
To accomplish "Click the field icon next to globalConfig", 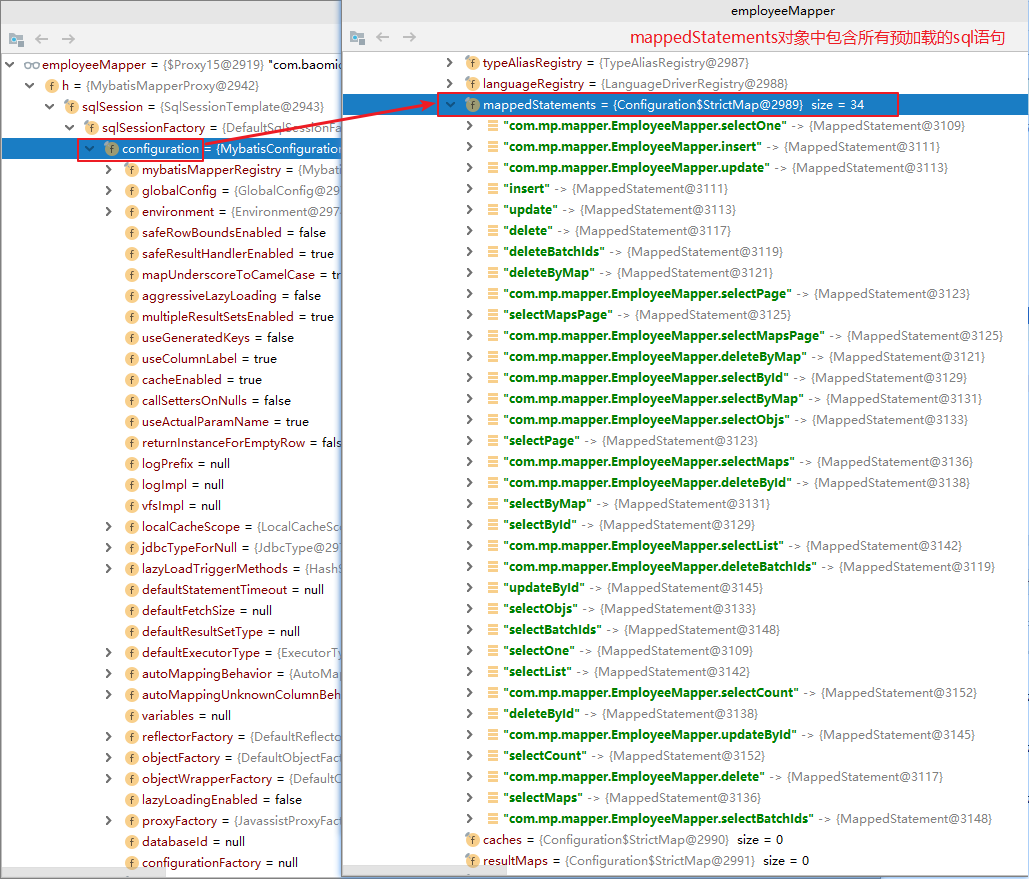I will [131, 191].
